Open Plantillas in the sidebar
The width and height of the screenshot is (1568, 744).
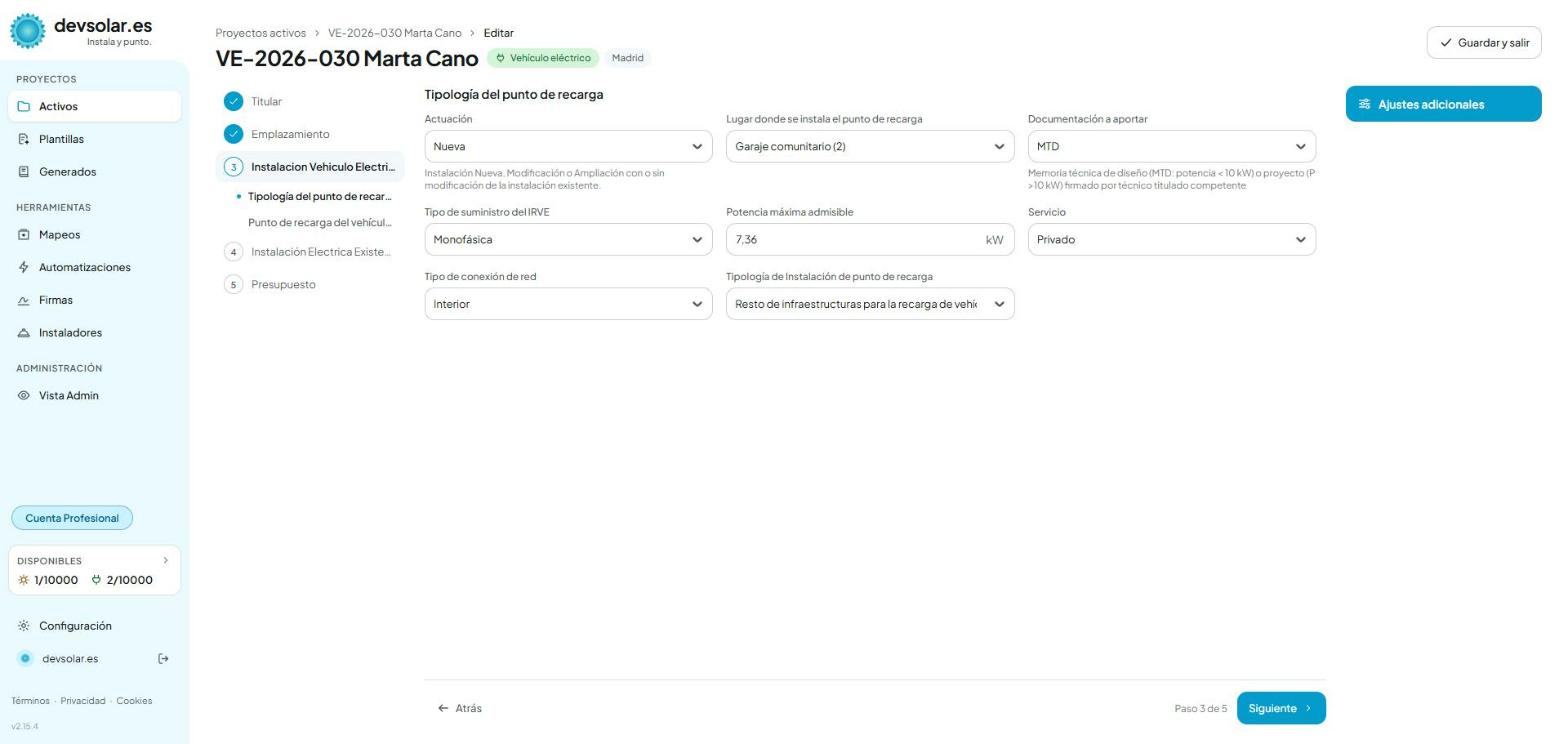(95, 139)
